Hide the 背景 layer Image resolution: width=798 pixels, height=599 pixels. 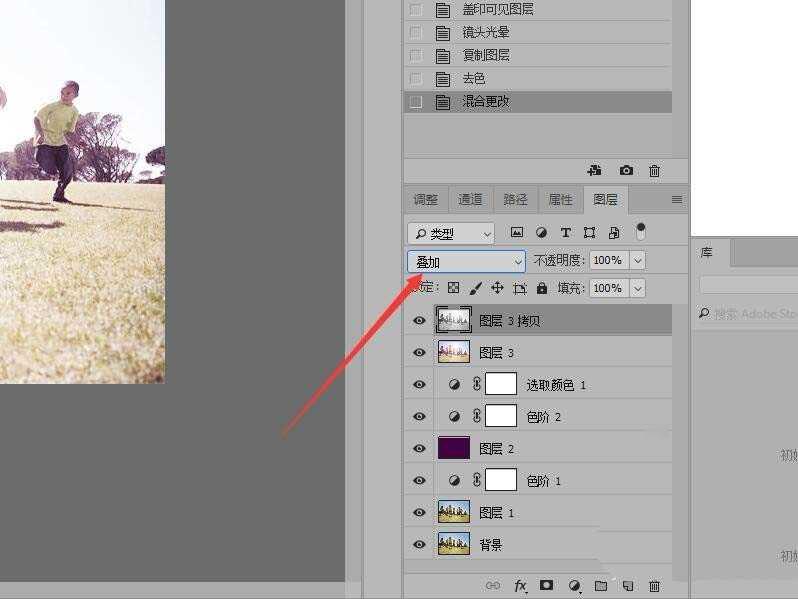[419, 545]
